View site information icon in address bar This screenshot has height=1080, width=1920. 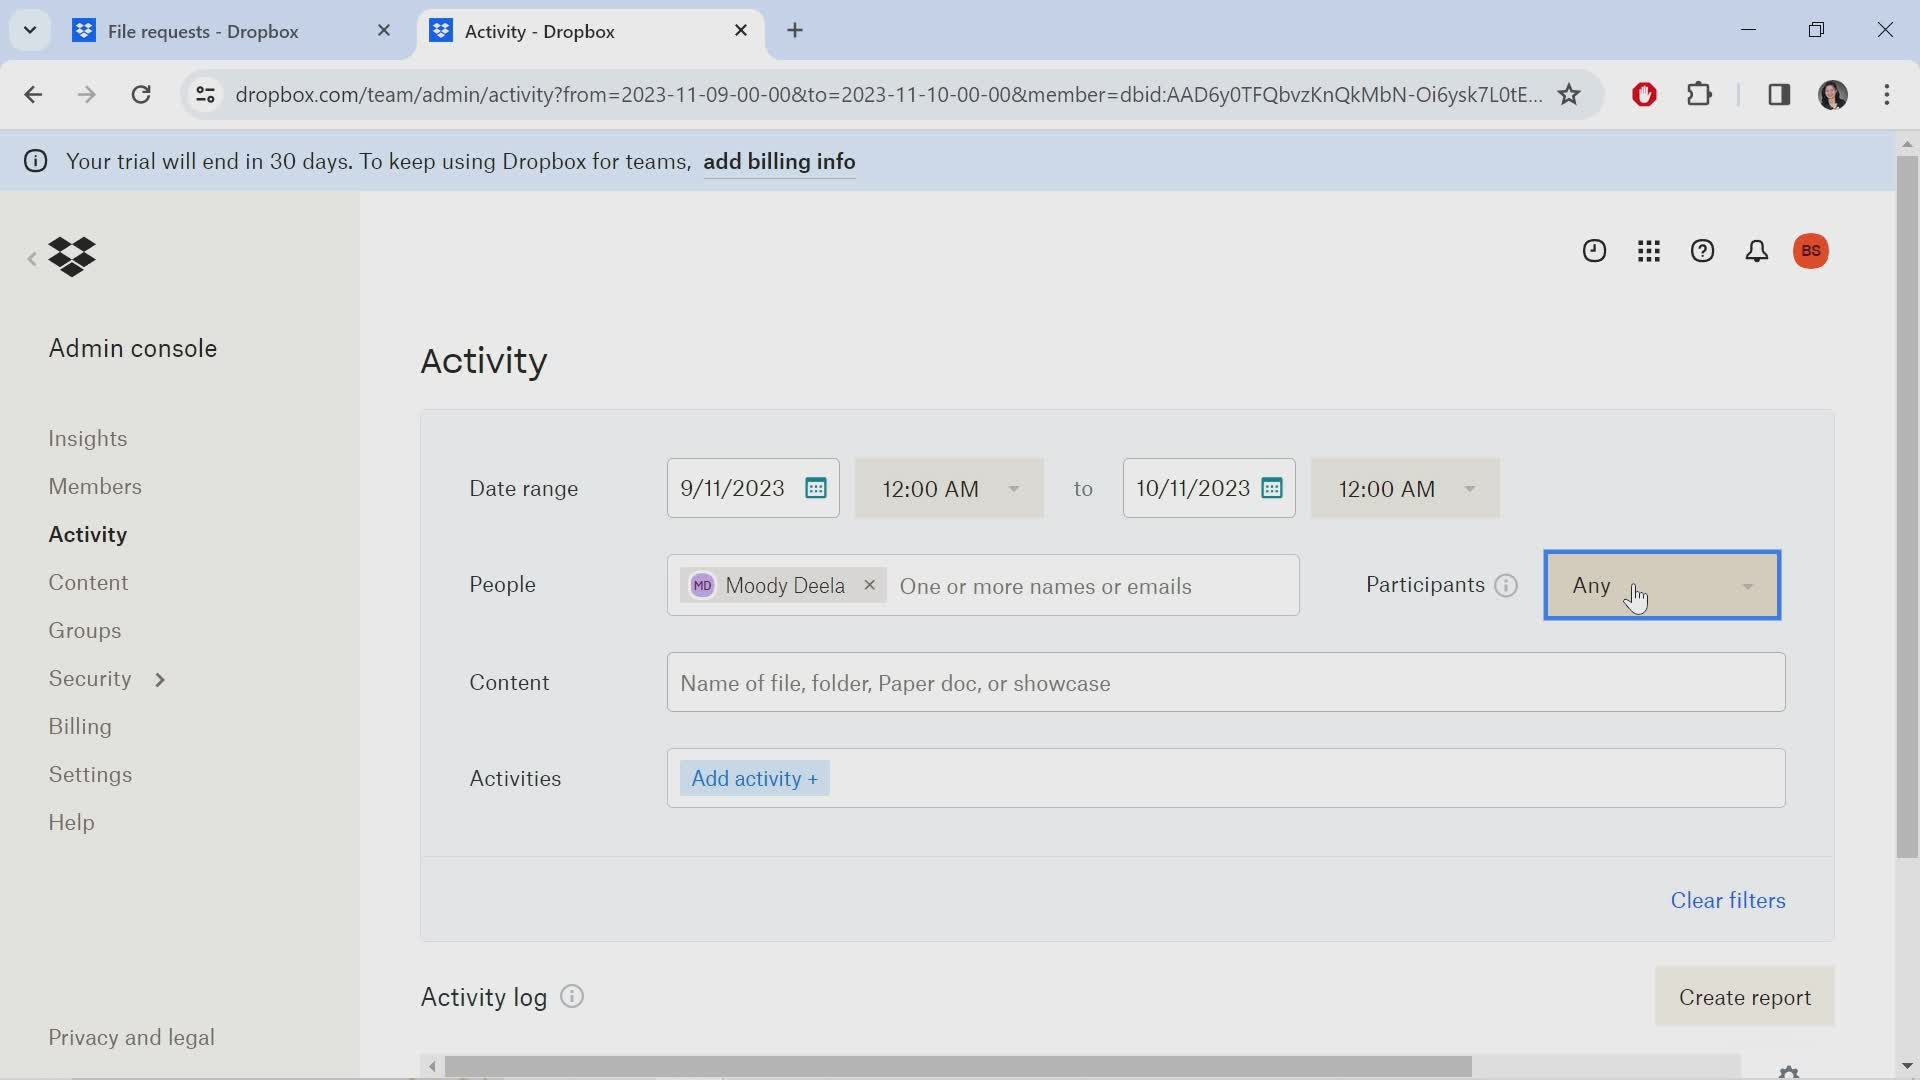pos(205,94)
